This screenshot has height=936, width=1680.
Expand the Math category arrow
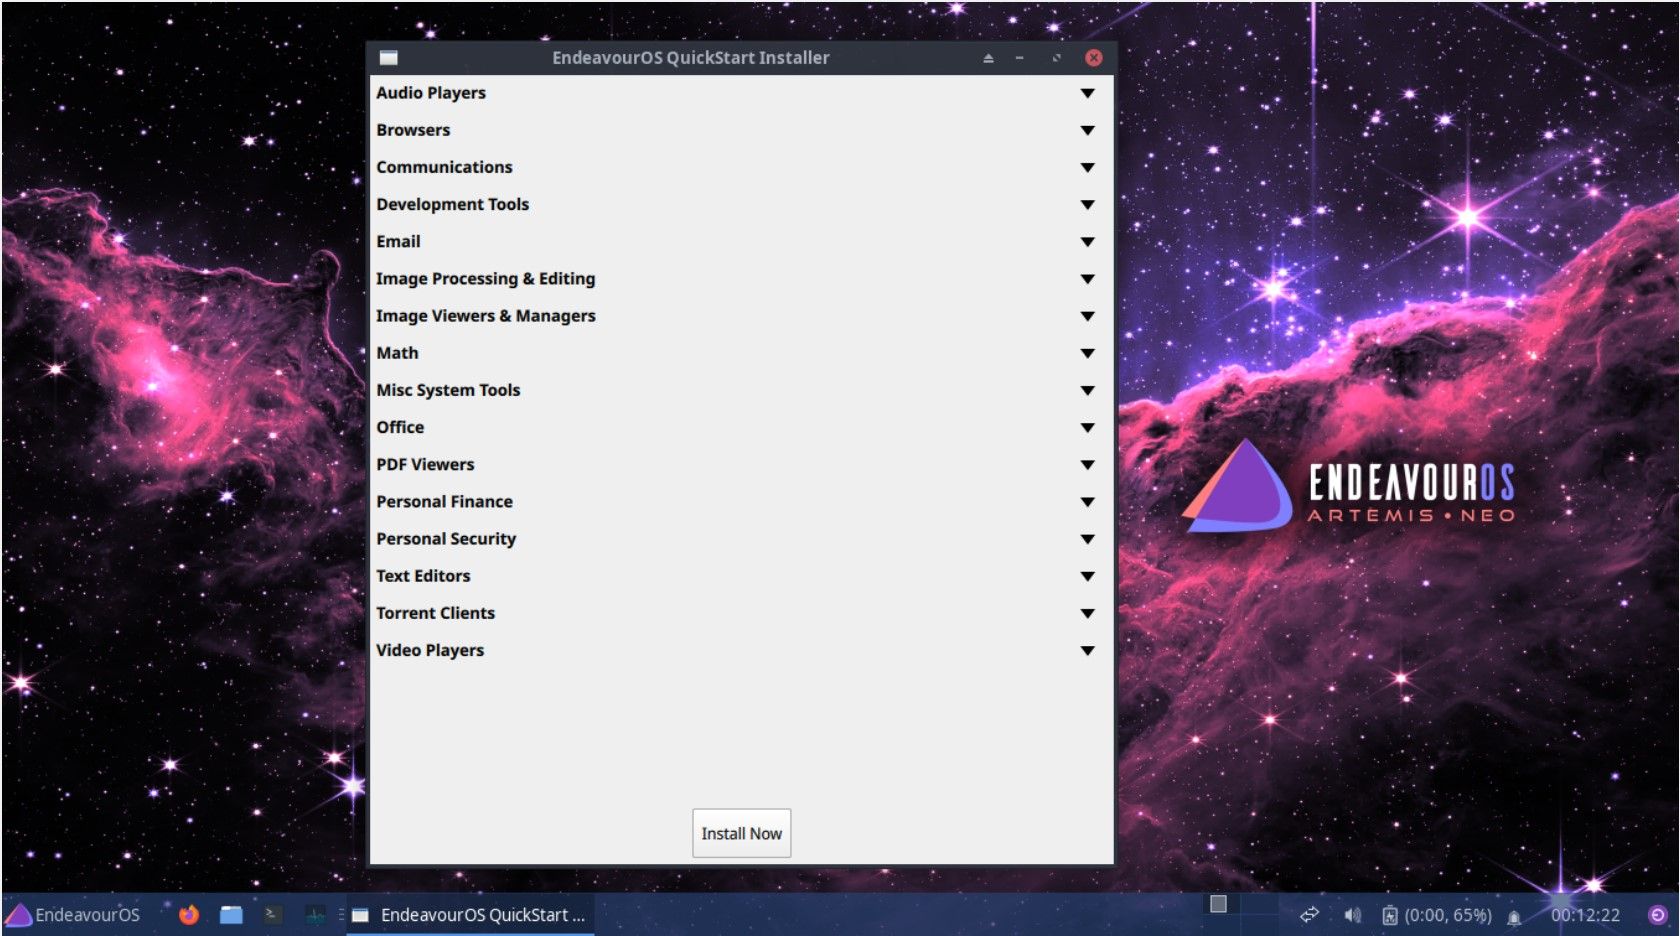[1087, 353]
